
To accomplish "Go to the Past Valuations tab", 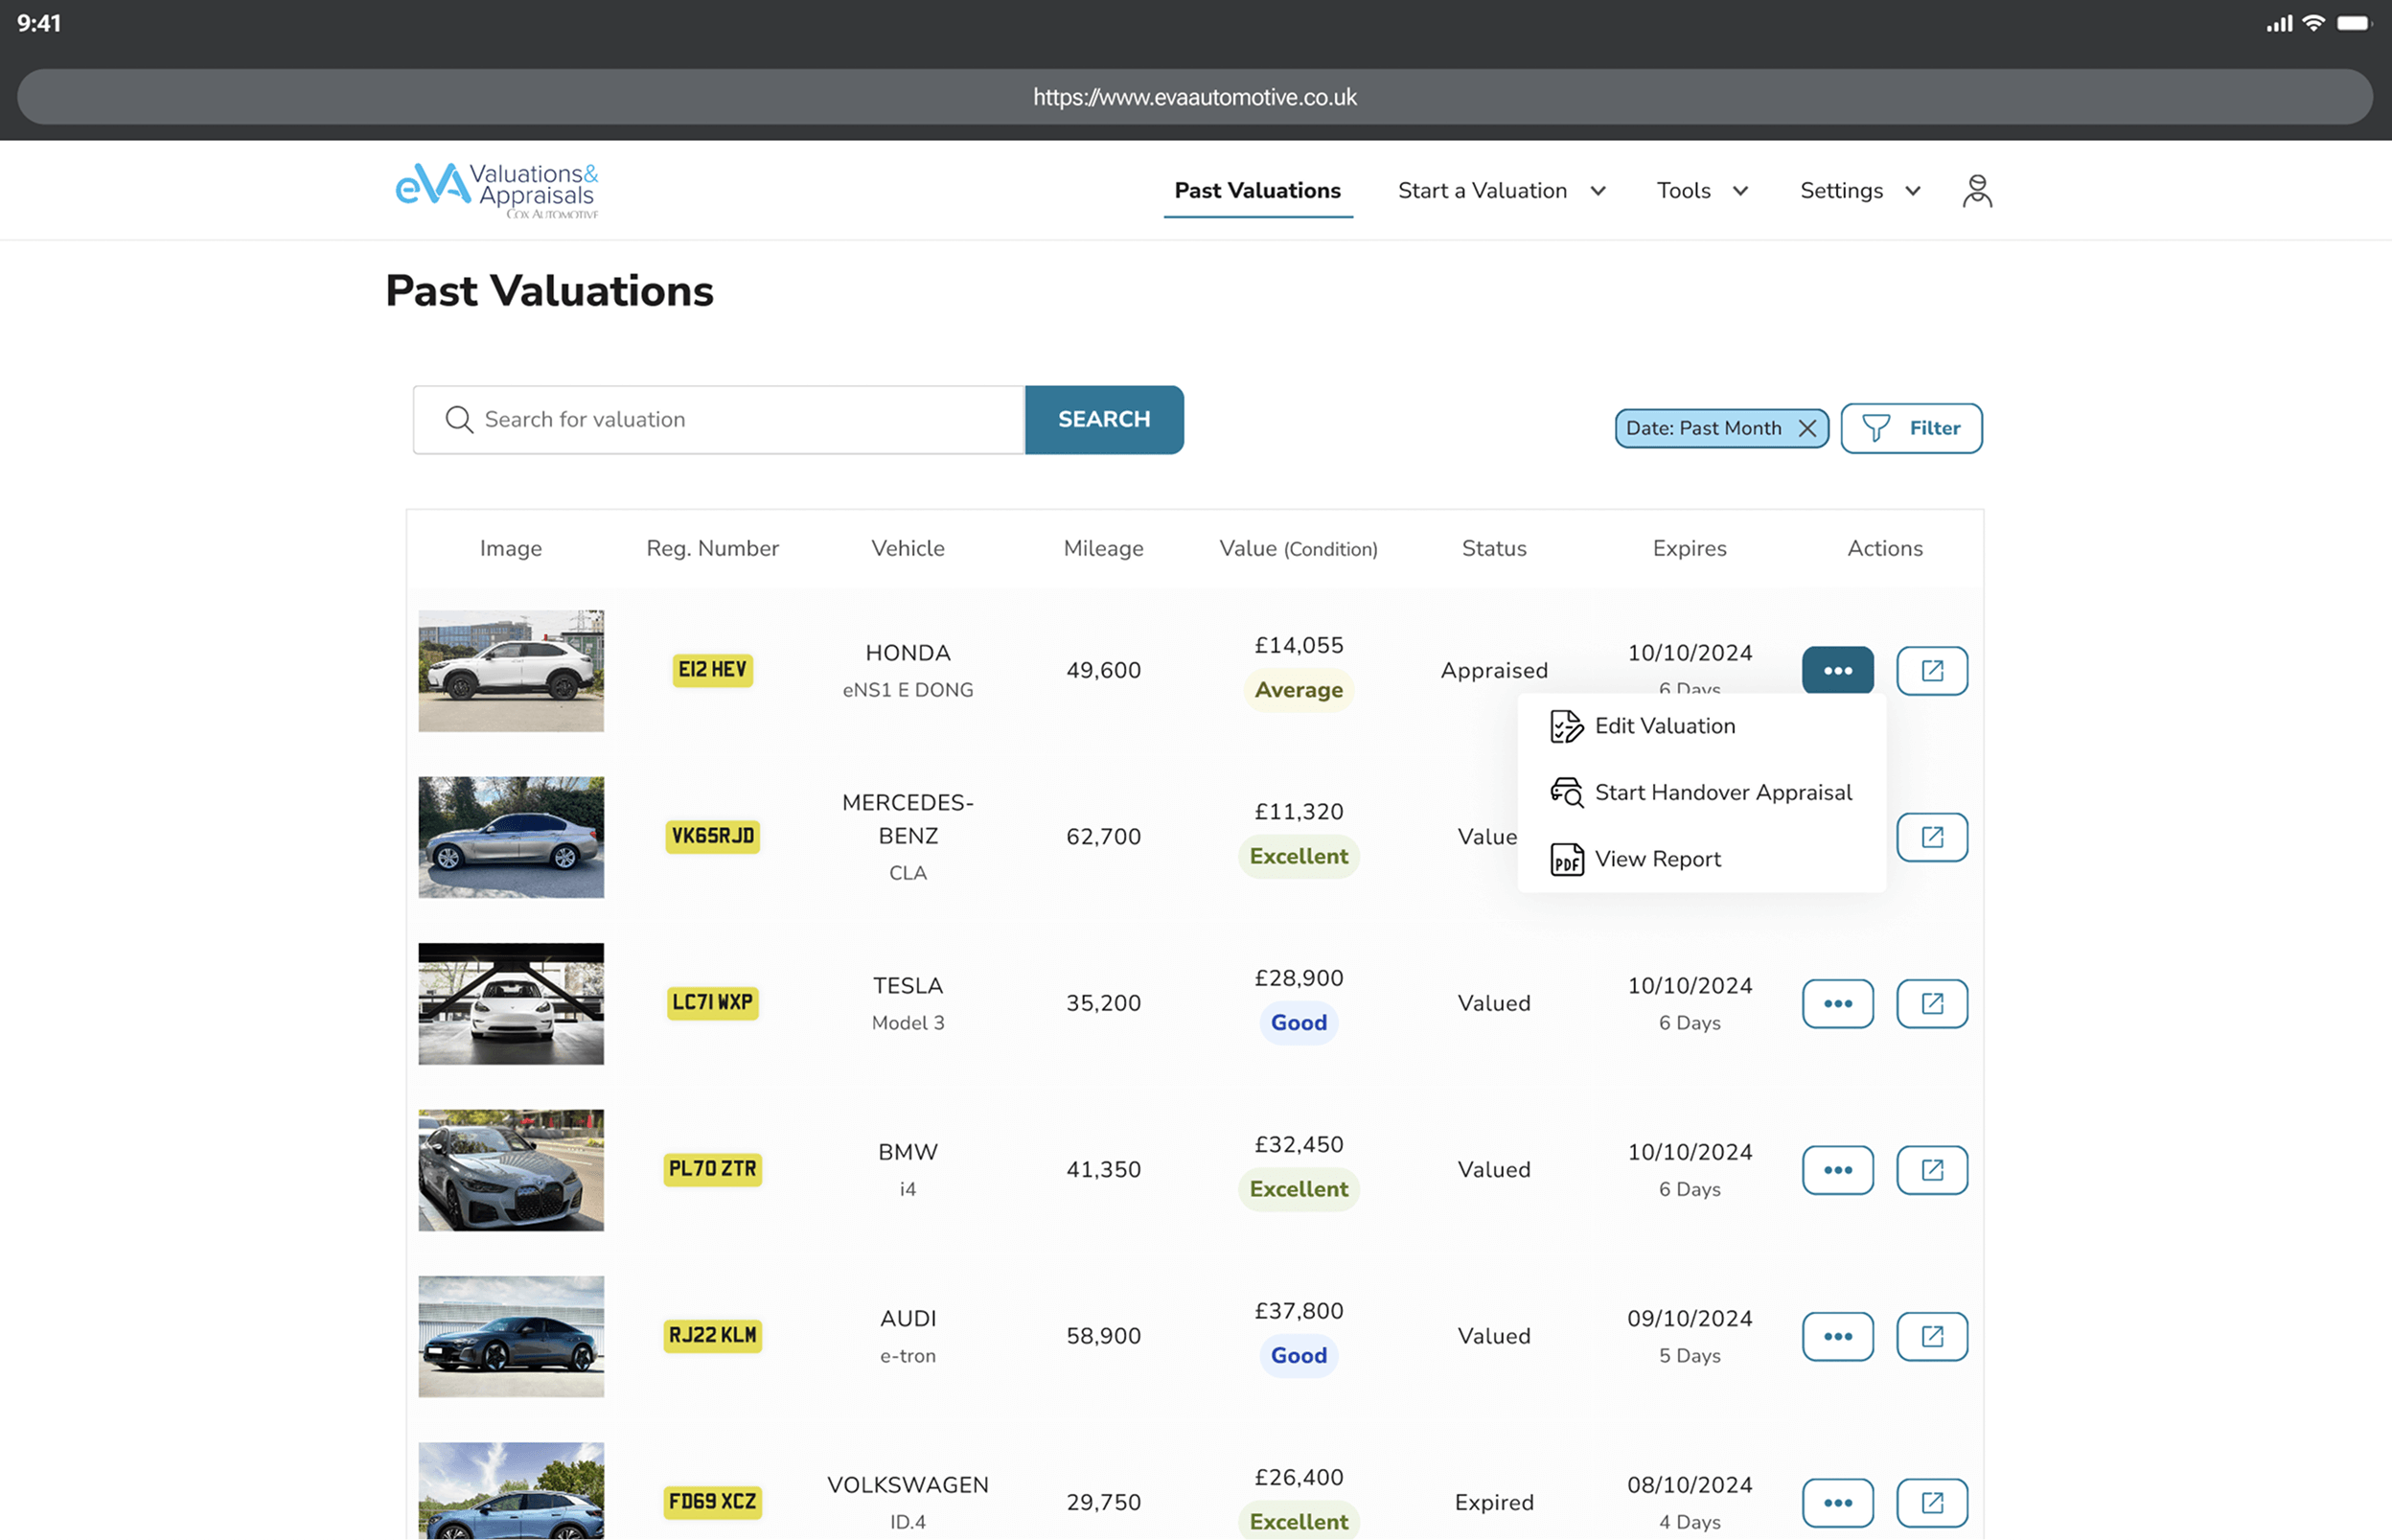I will 1257,190.
